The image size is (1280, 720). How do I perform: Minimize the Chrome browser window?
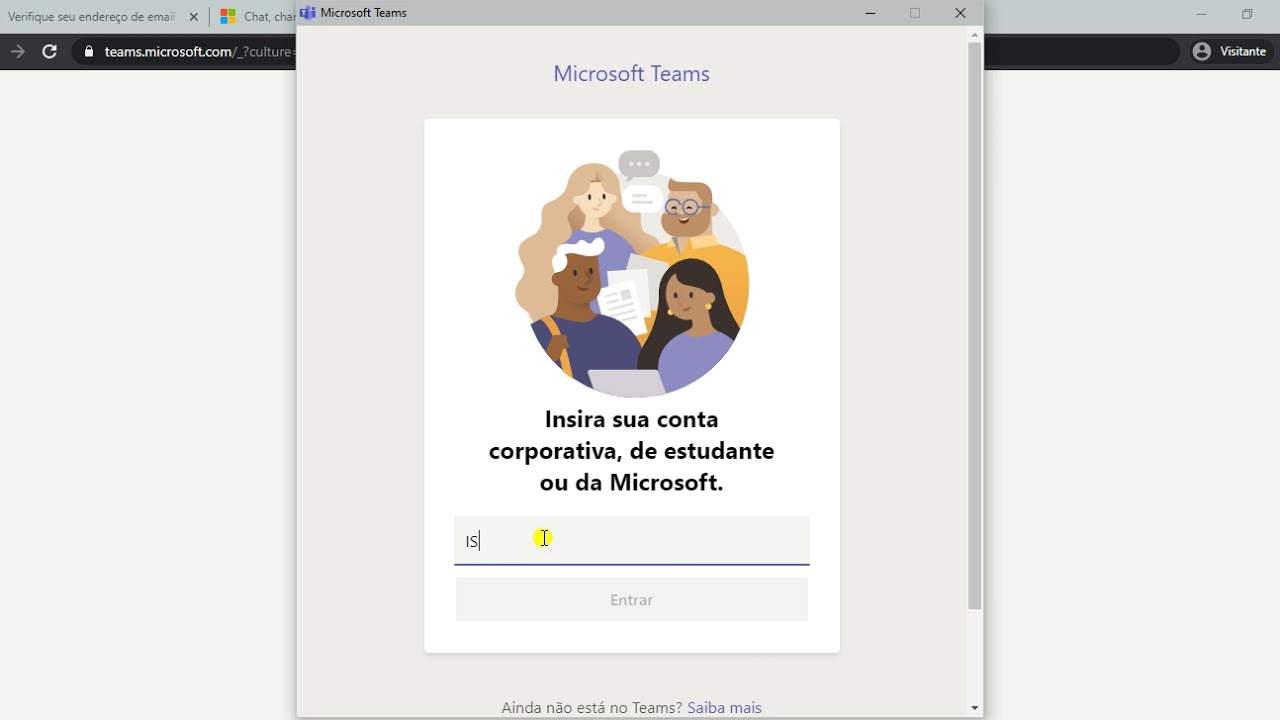(1202, 14)
